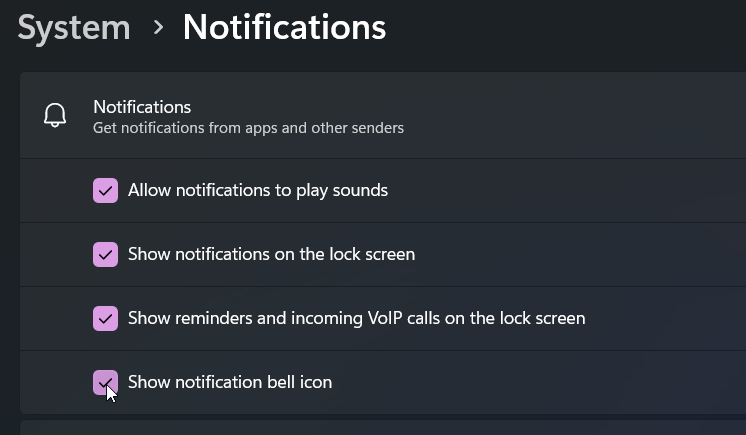Click the bell icon beside Notifications
Image resolution: width=746 pixels, height=435 pixels.
(55, 115)
